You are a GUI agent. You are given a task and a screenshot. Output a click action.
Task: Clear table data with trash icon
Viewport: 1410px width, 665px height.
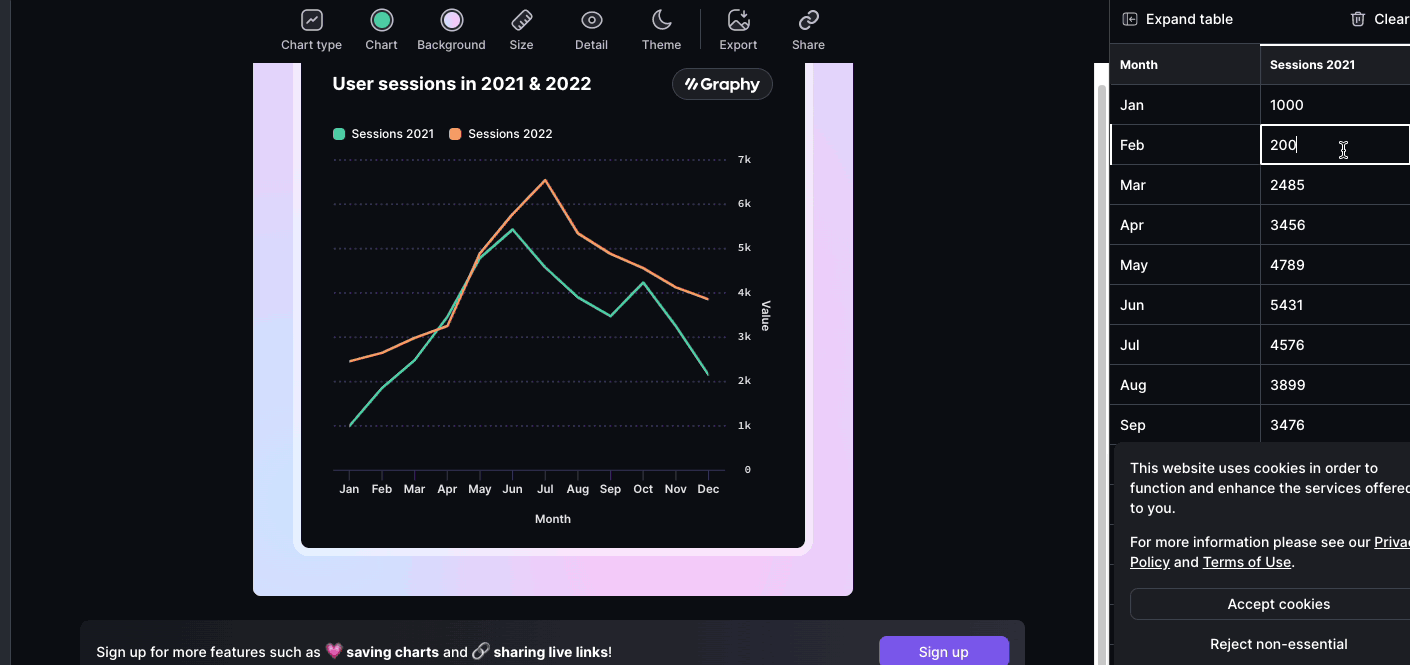click(1380, 19)
